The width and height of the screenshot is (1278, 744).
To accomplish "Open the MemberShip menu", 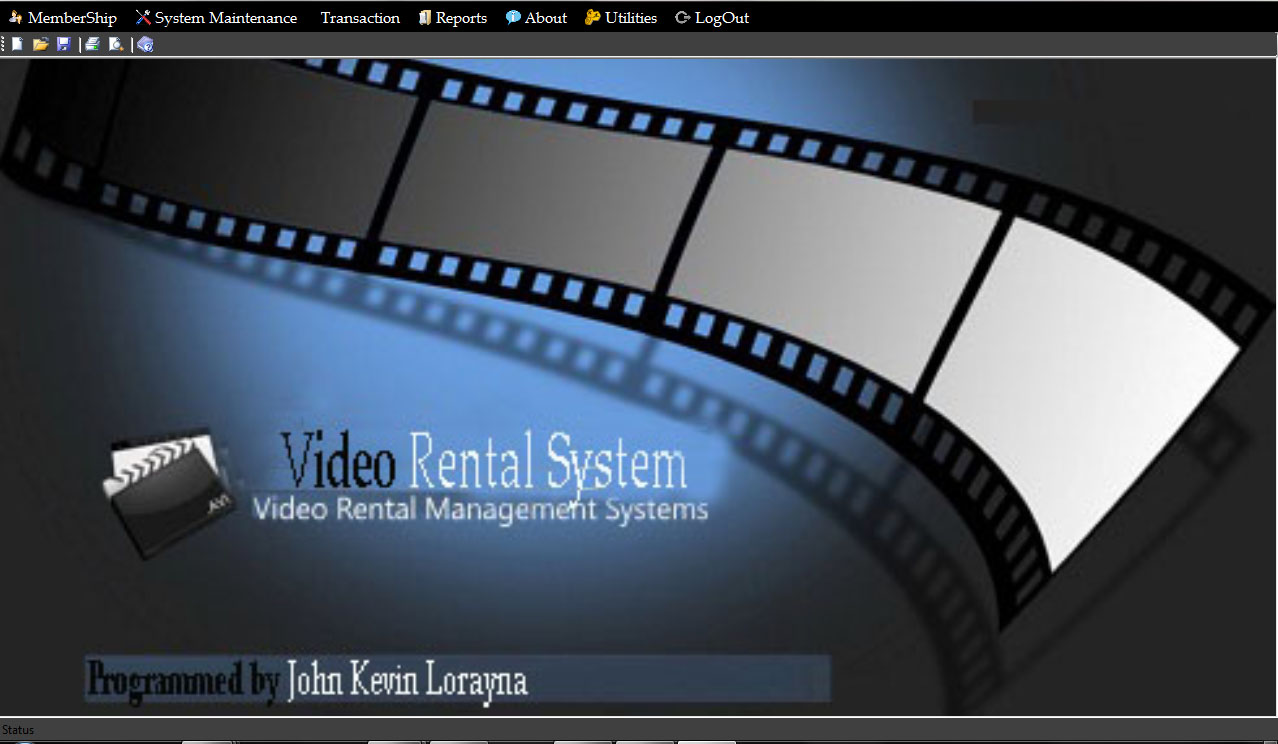I will [63, 18].
